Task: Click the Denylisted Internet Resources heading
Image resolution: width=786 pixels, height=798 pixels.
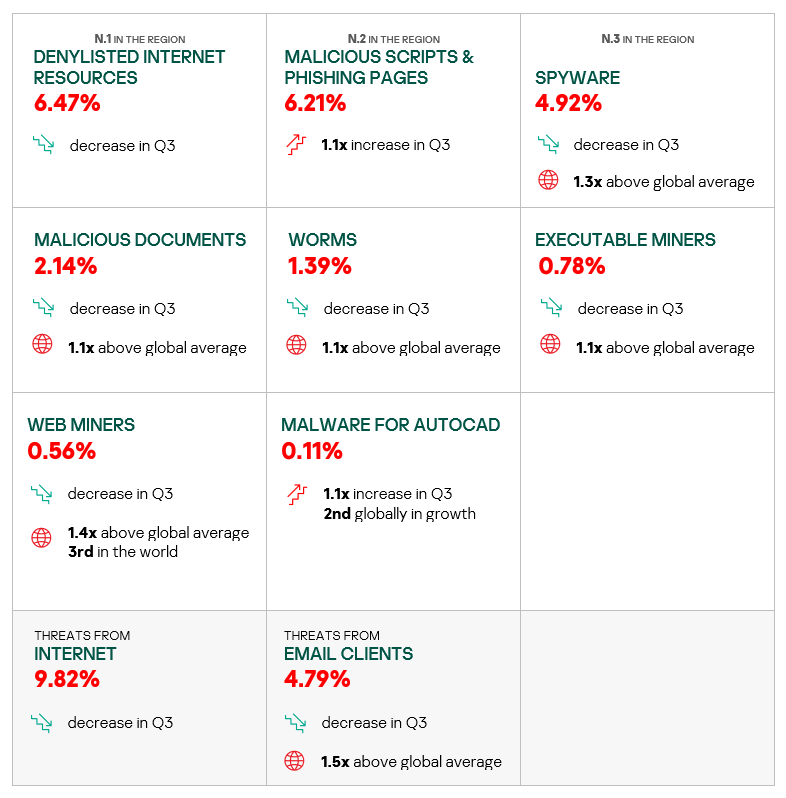Action: pyautogui.click(x=129, y=67)
